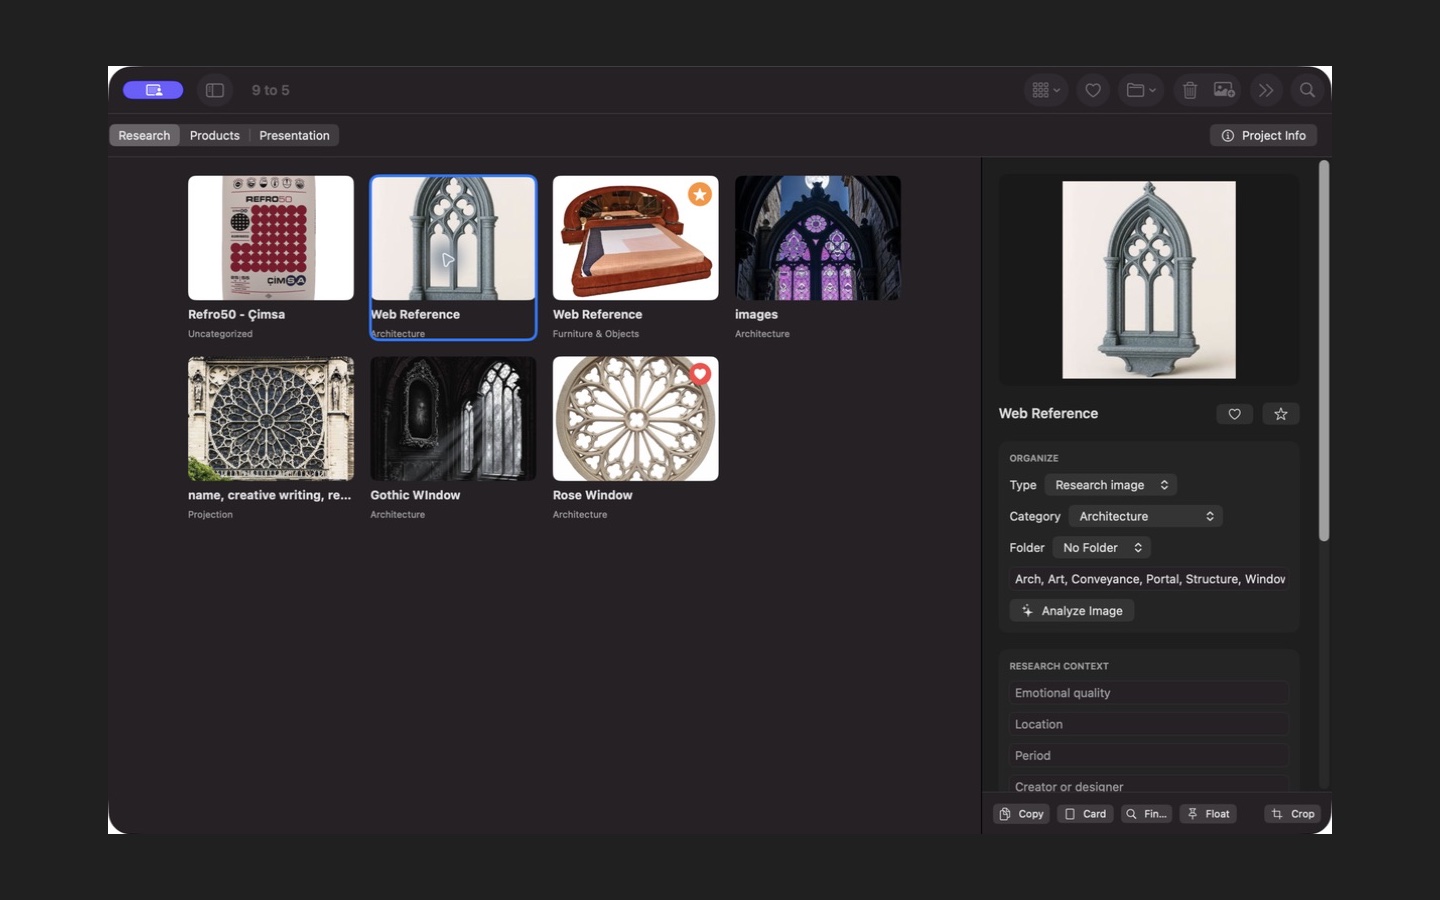Select the Refro50 - Çimsa thumbnail
1440x900 pixels.
pos(271,238)
